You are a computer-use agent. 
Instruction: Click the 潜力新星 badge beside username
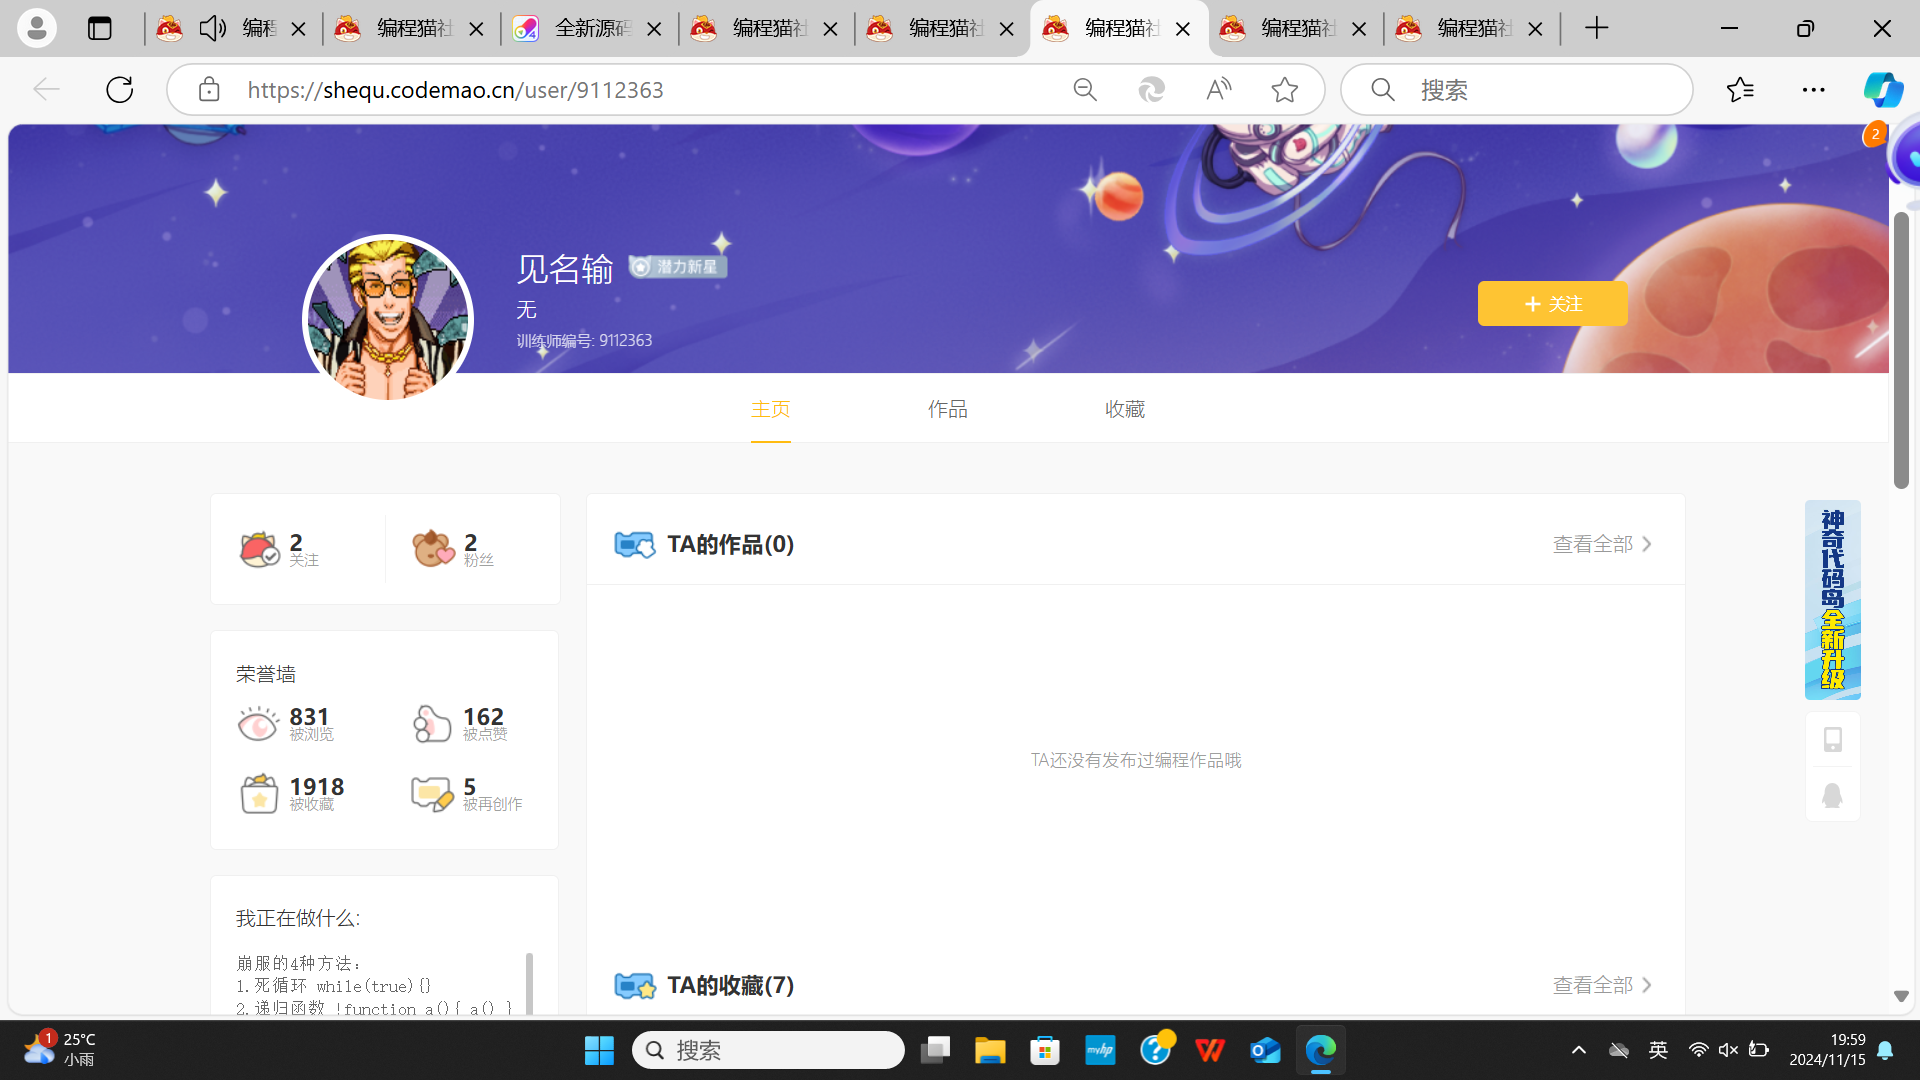[677, 266]
